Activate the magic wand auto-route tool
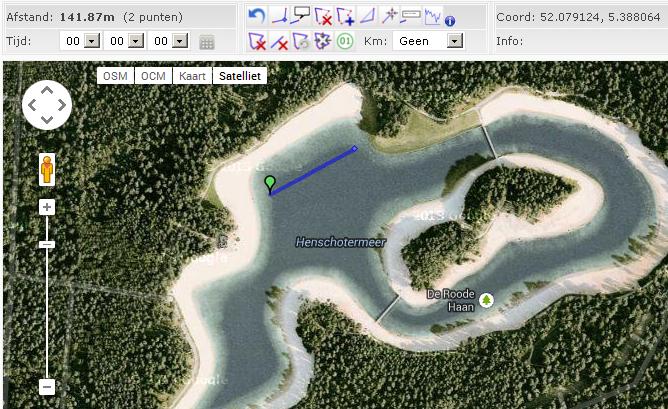Image resolution: width=668 pixels, height=409 pixels. tap(389, 16)
